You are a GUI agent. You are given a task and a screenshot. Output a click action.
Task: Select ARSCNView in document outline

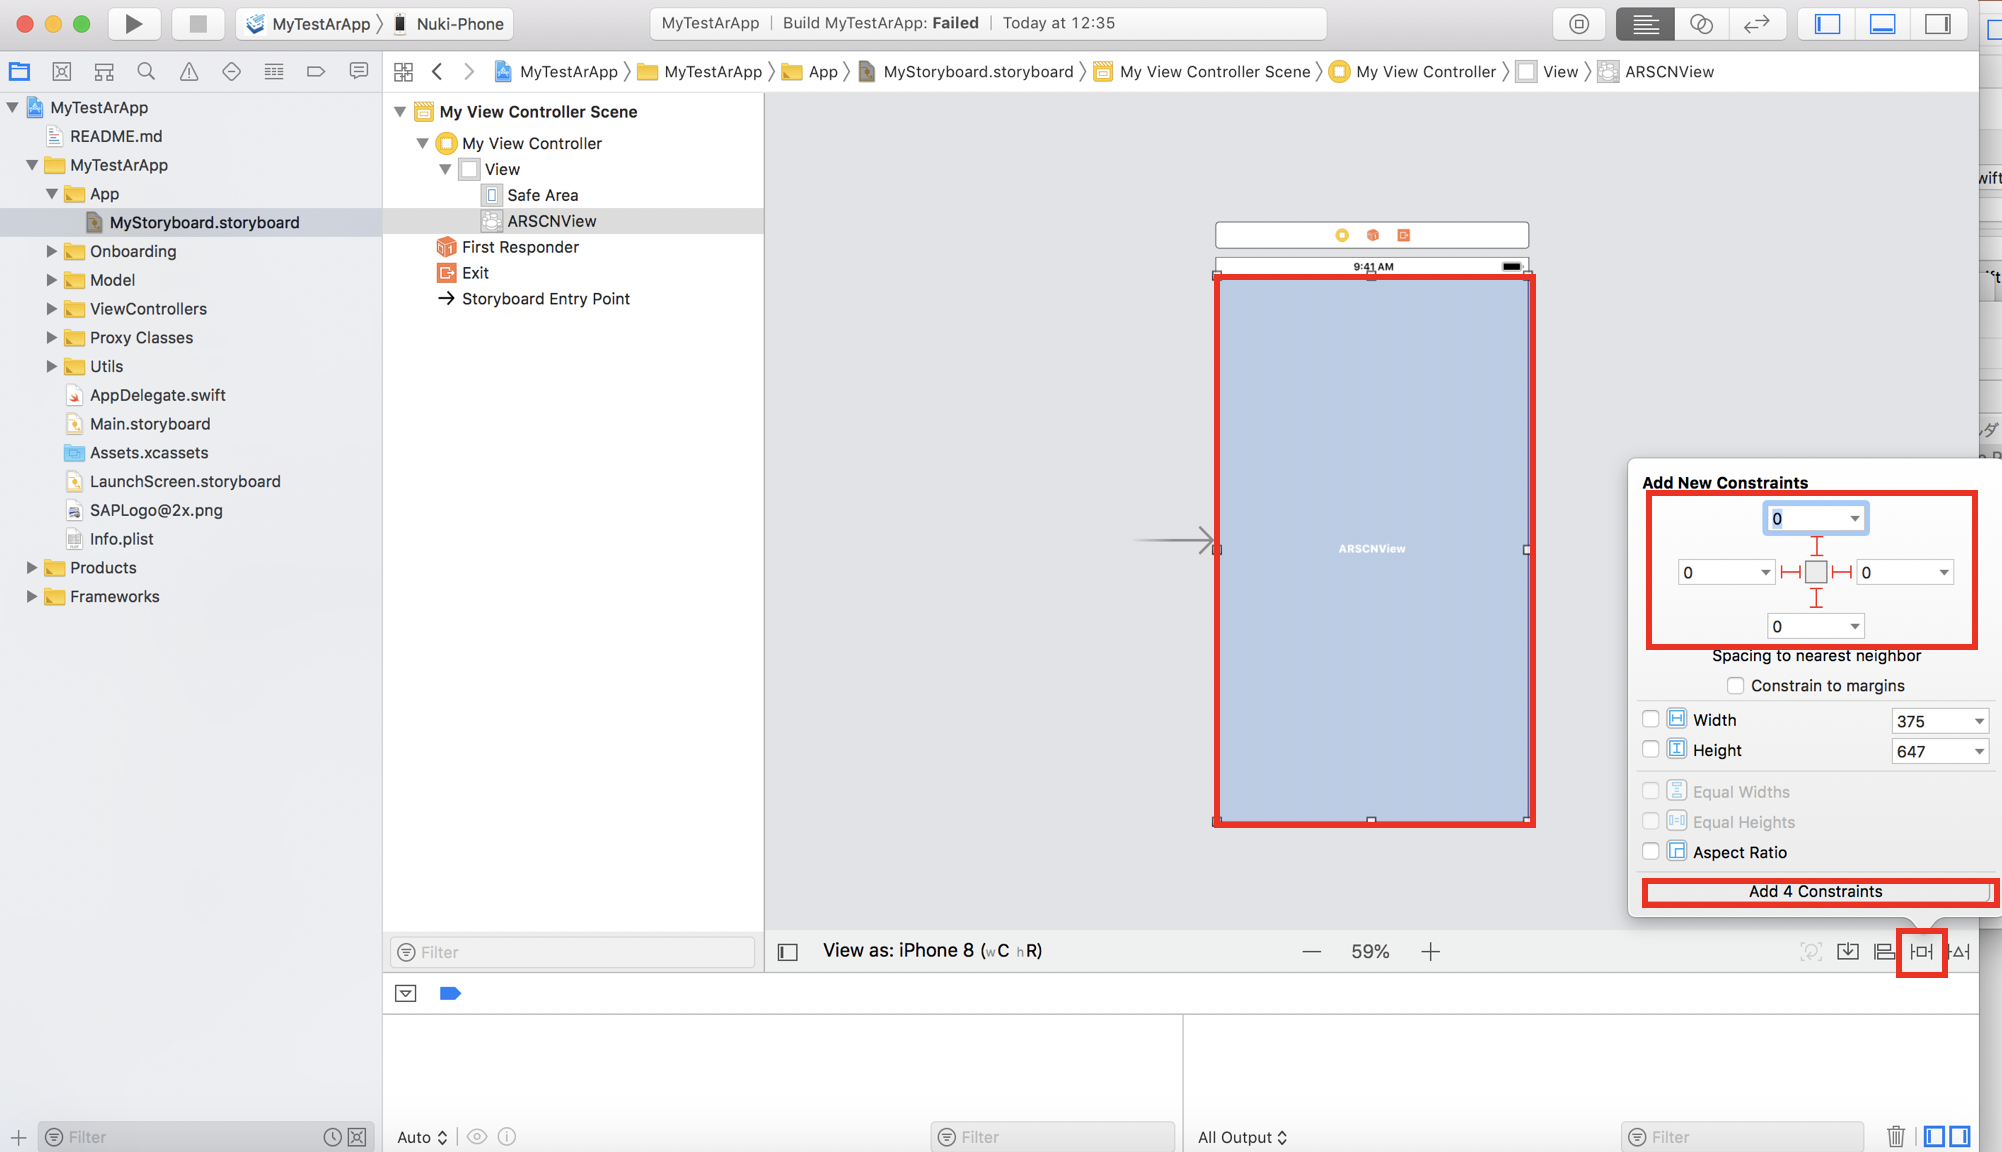tap(551, 221)
